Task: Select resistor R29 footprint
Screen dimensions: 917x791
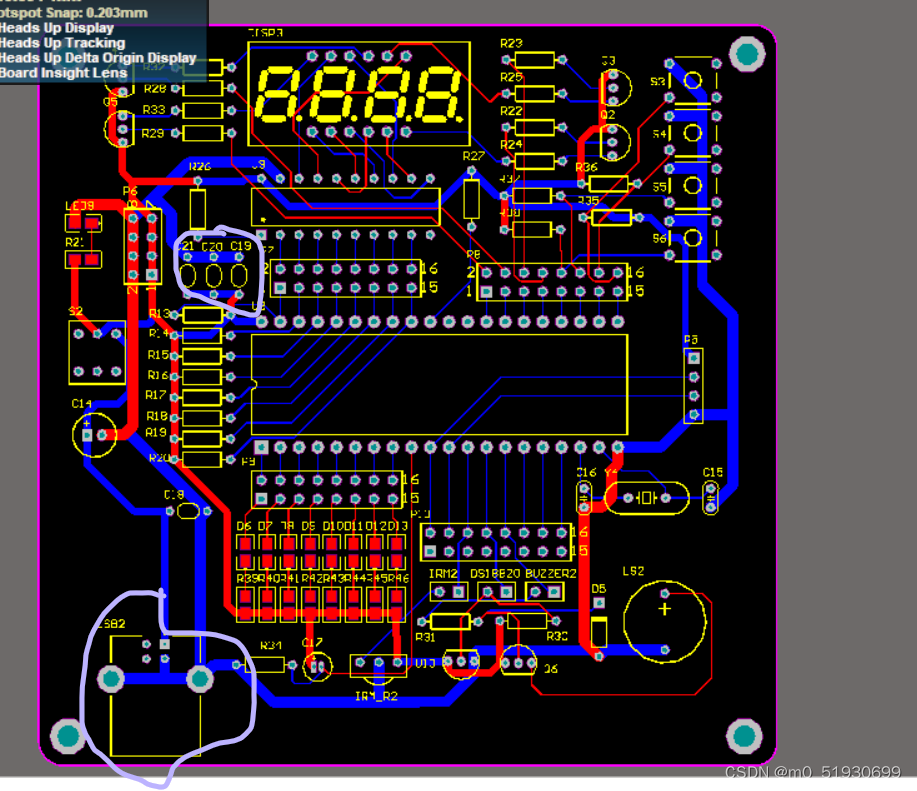Action: (x=203, y=133)
